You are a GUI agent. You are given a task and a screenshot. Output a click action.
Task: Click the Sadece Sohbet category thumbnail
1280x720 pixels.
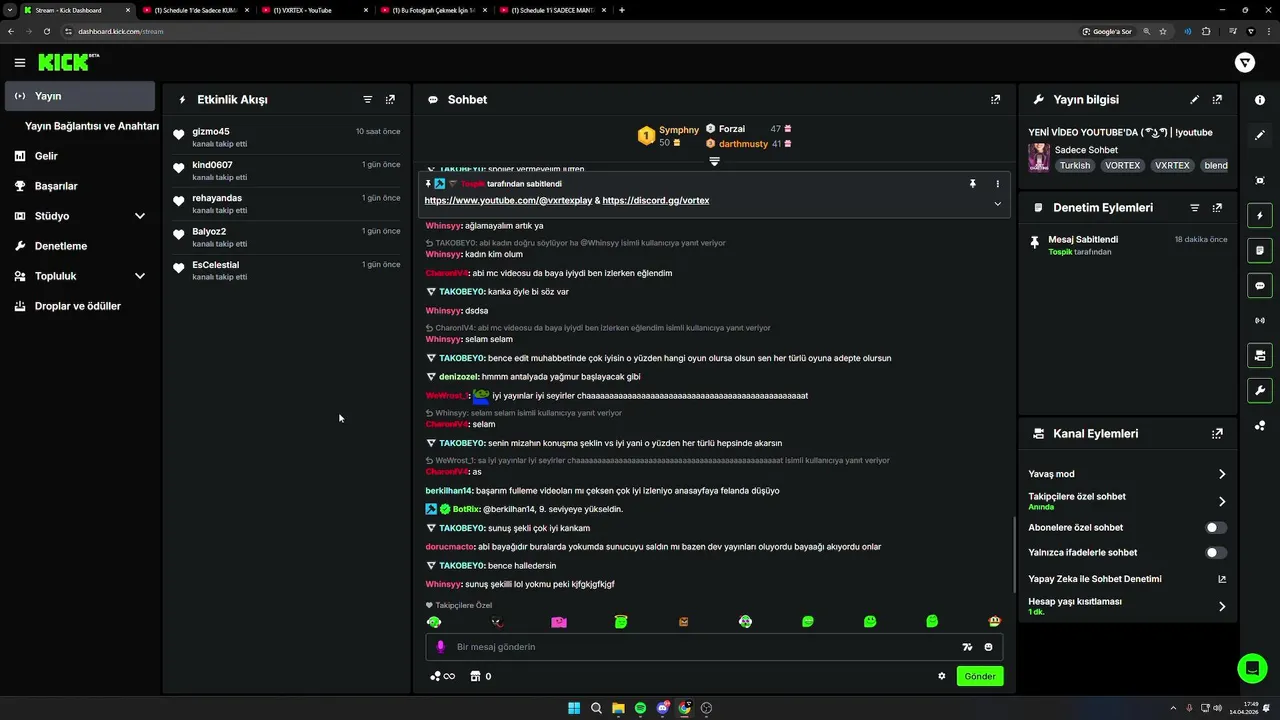(x=1039, y=157)
